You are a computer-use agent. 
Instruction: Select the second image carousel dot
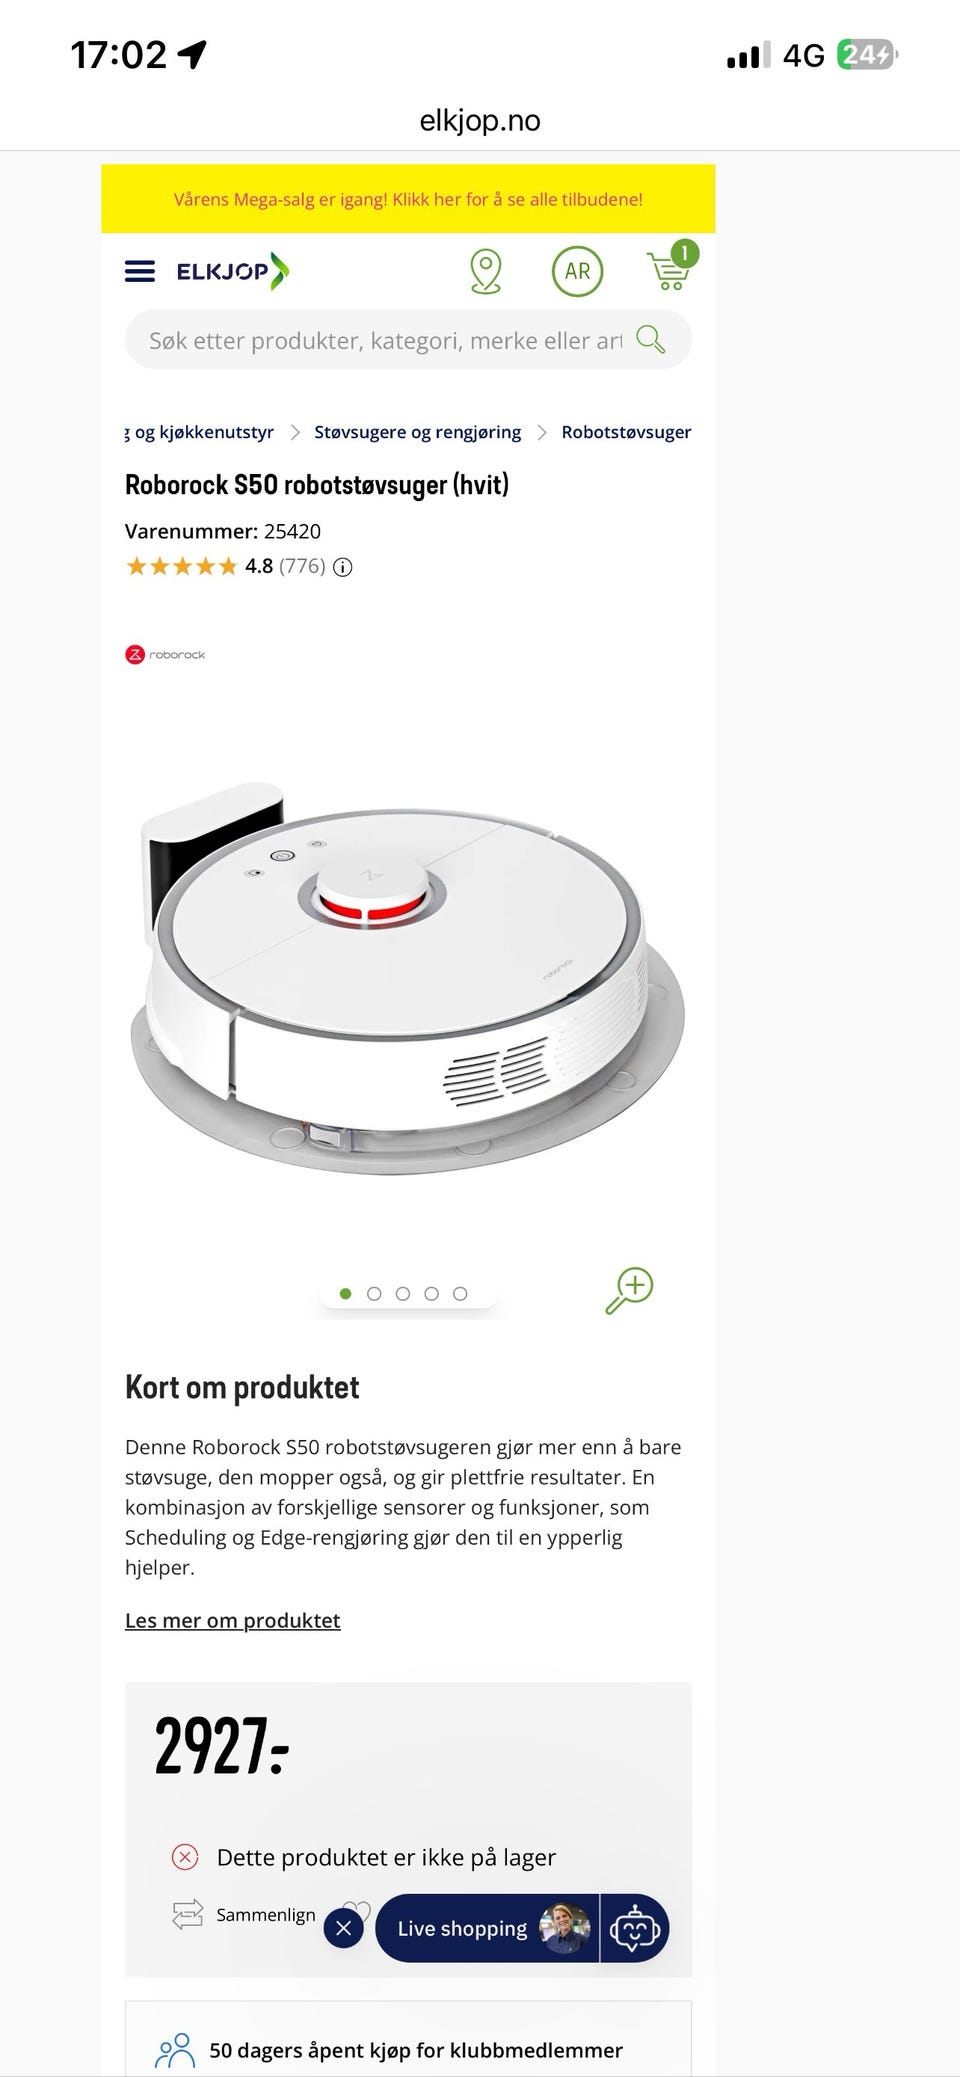point(374,1293)
